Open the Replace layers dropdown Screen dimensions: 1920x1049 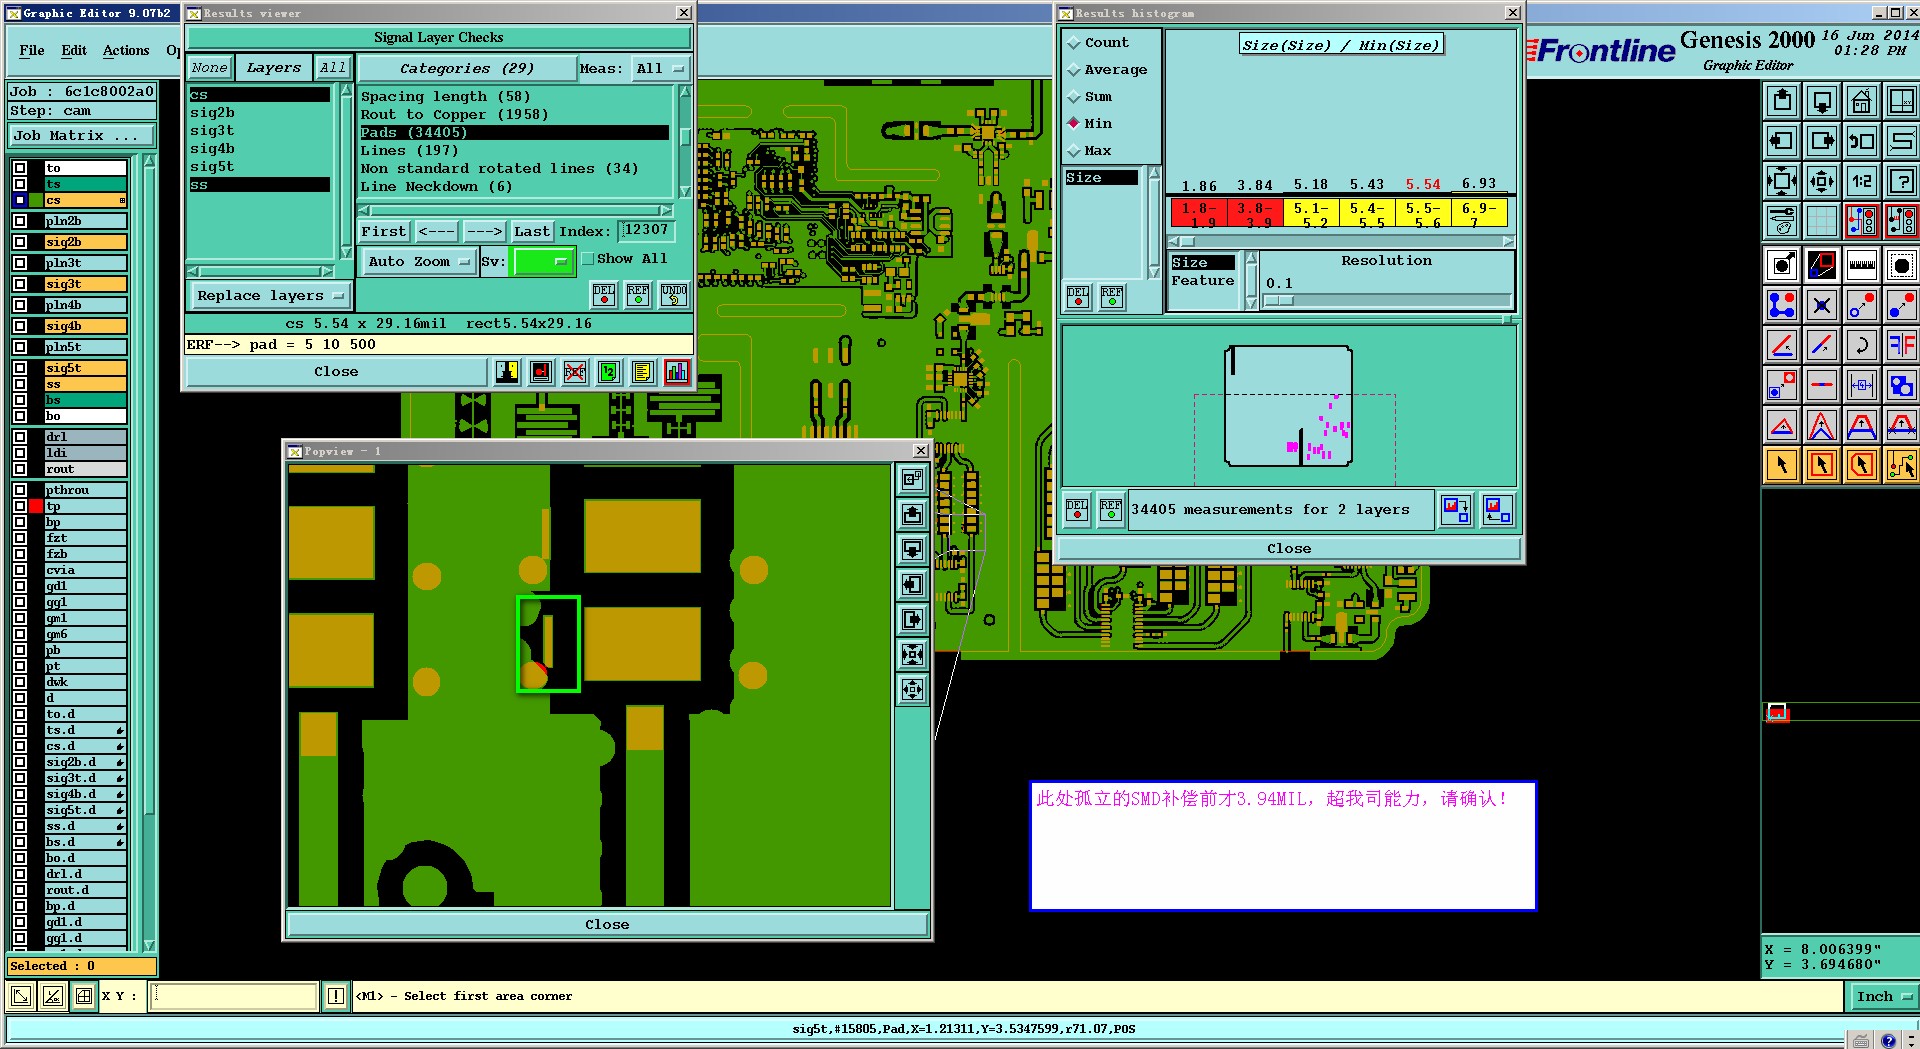pos(270,296)
